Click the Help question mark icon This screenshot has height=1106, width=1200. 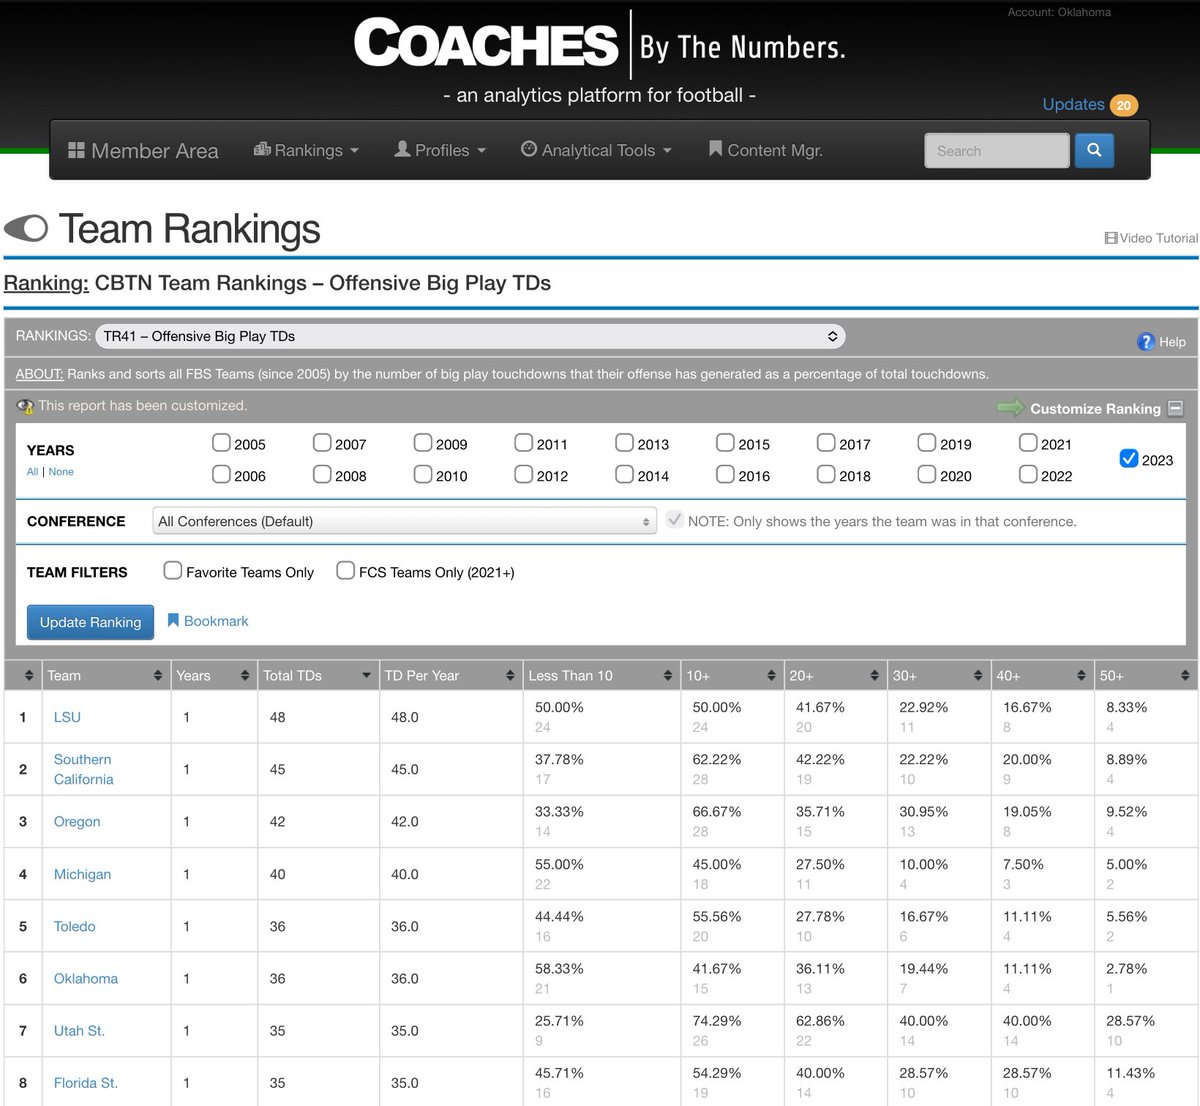[1146, 342]
